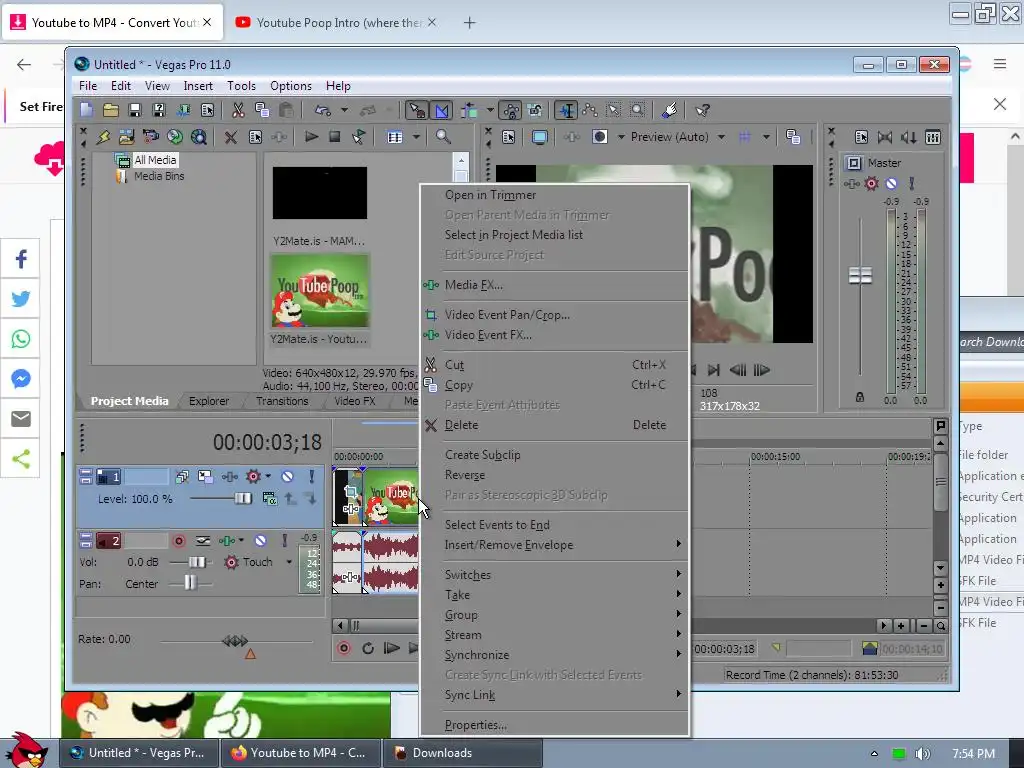
Task: Open Track FX on audio track 2
Action: pos(227,541)
